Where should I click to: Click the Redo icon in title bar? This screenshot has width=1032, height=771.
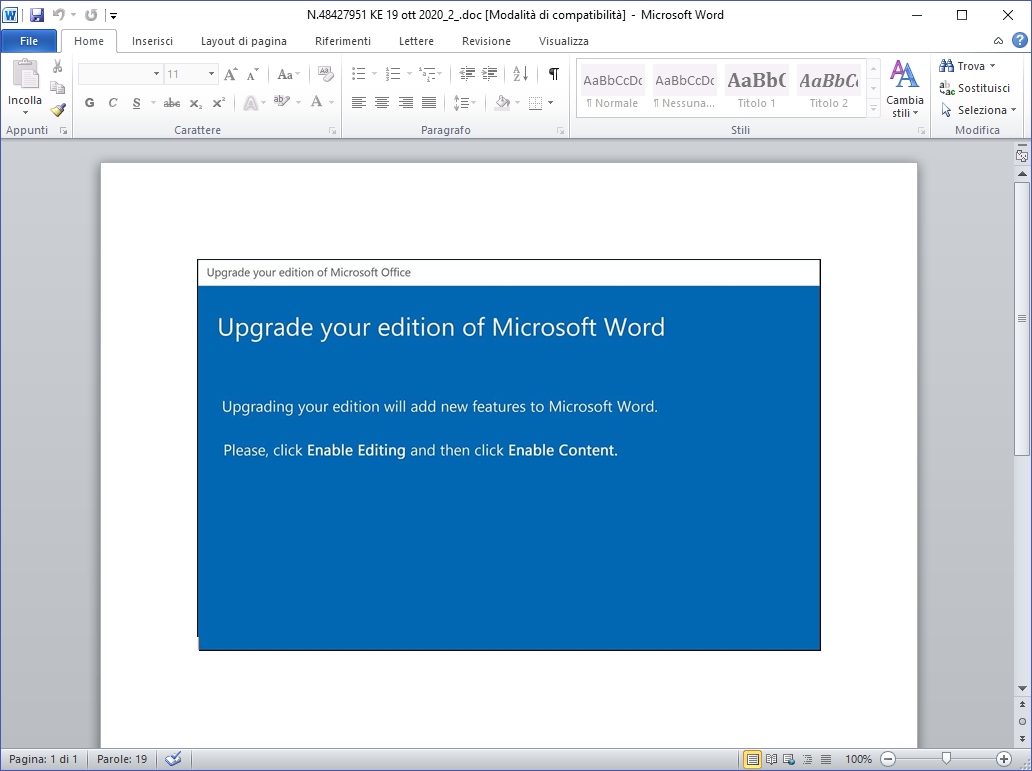(91, 14)
